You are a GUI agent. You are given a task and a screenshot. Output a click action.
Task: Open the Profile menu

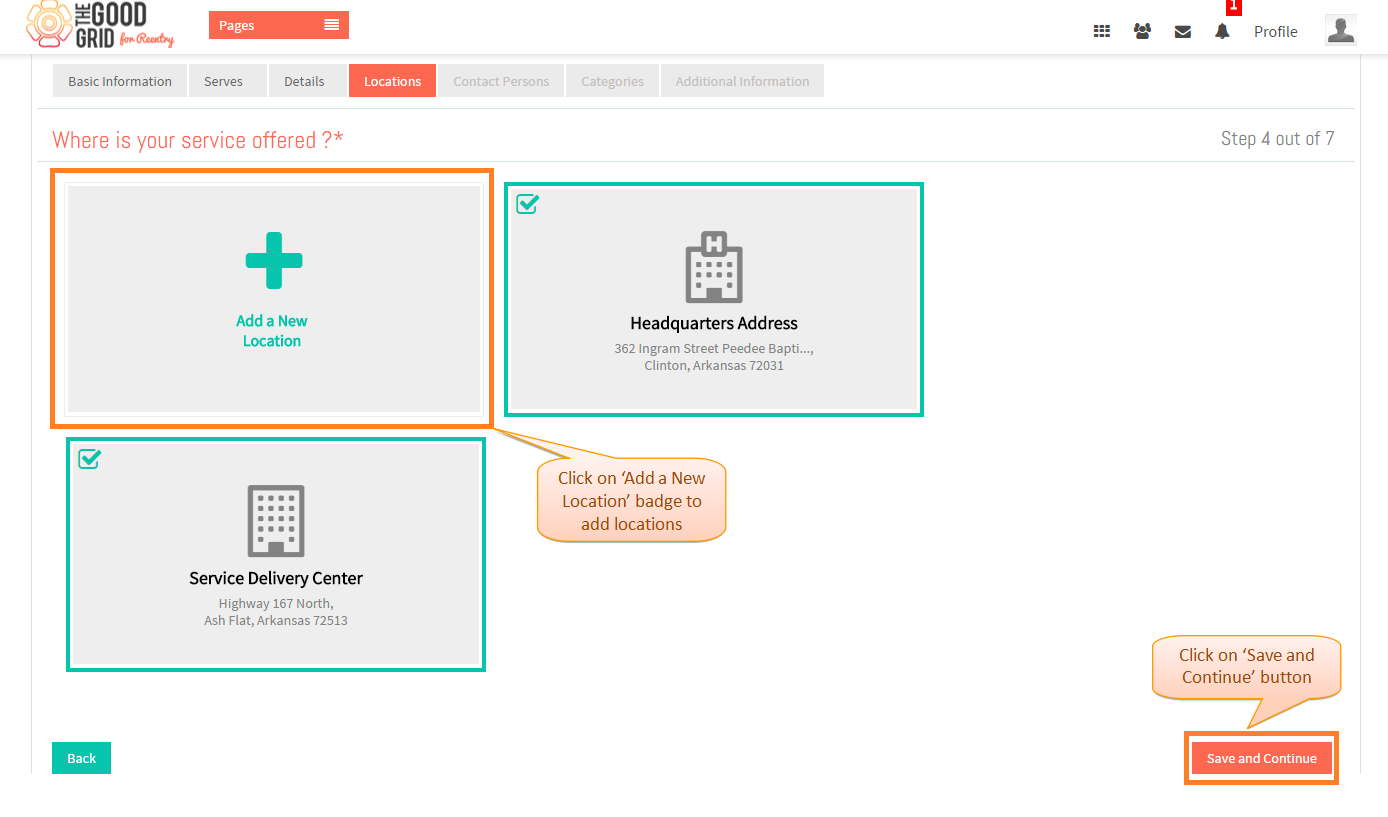1276,31
